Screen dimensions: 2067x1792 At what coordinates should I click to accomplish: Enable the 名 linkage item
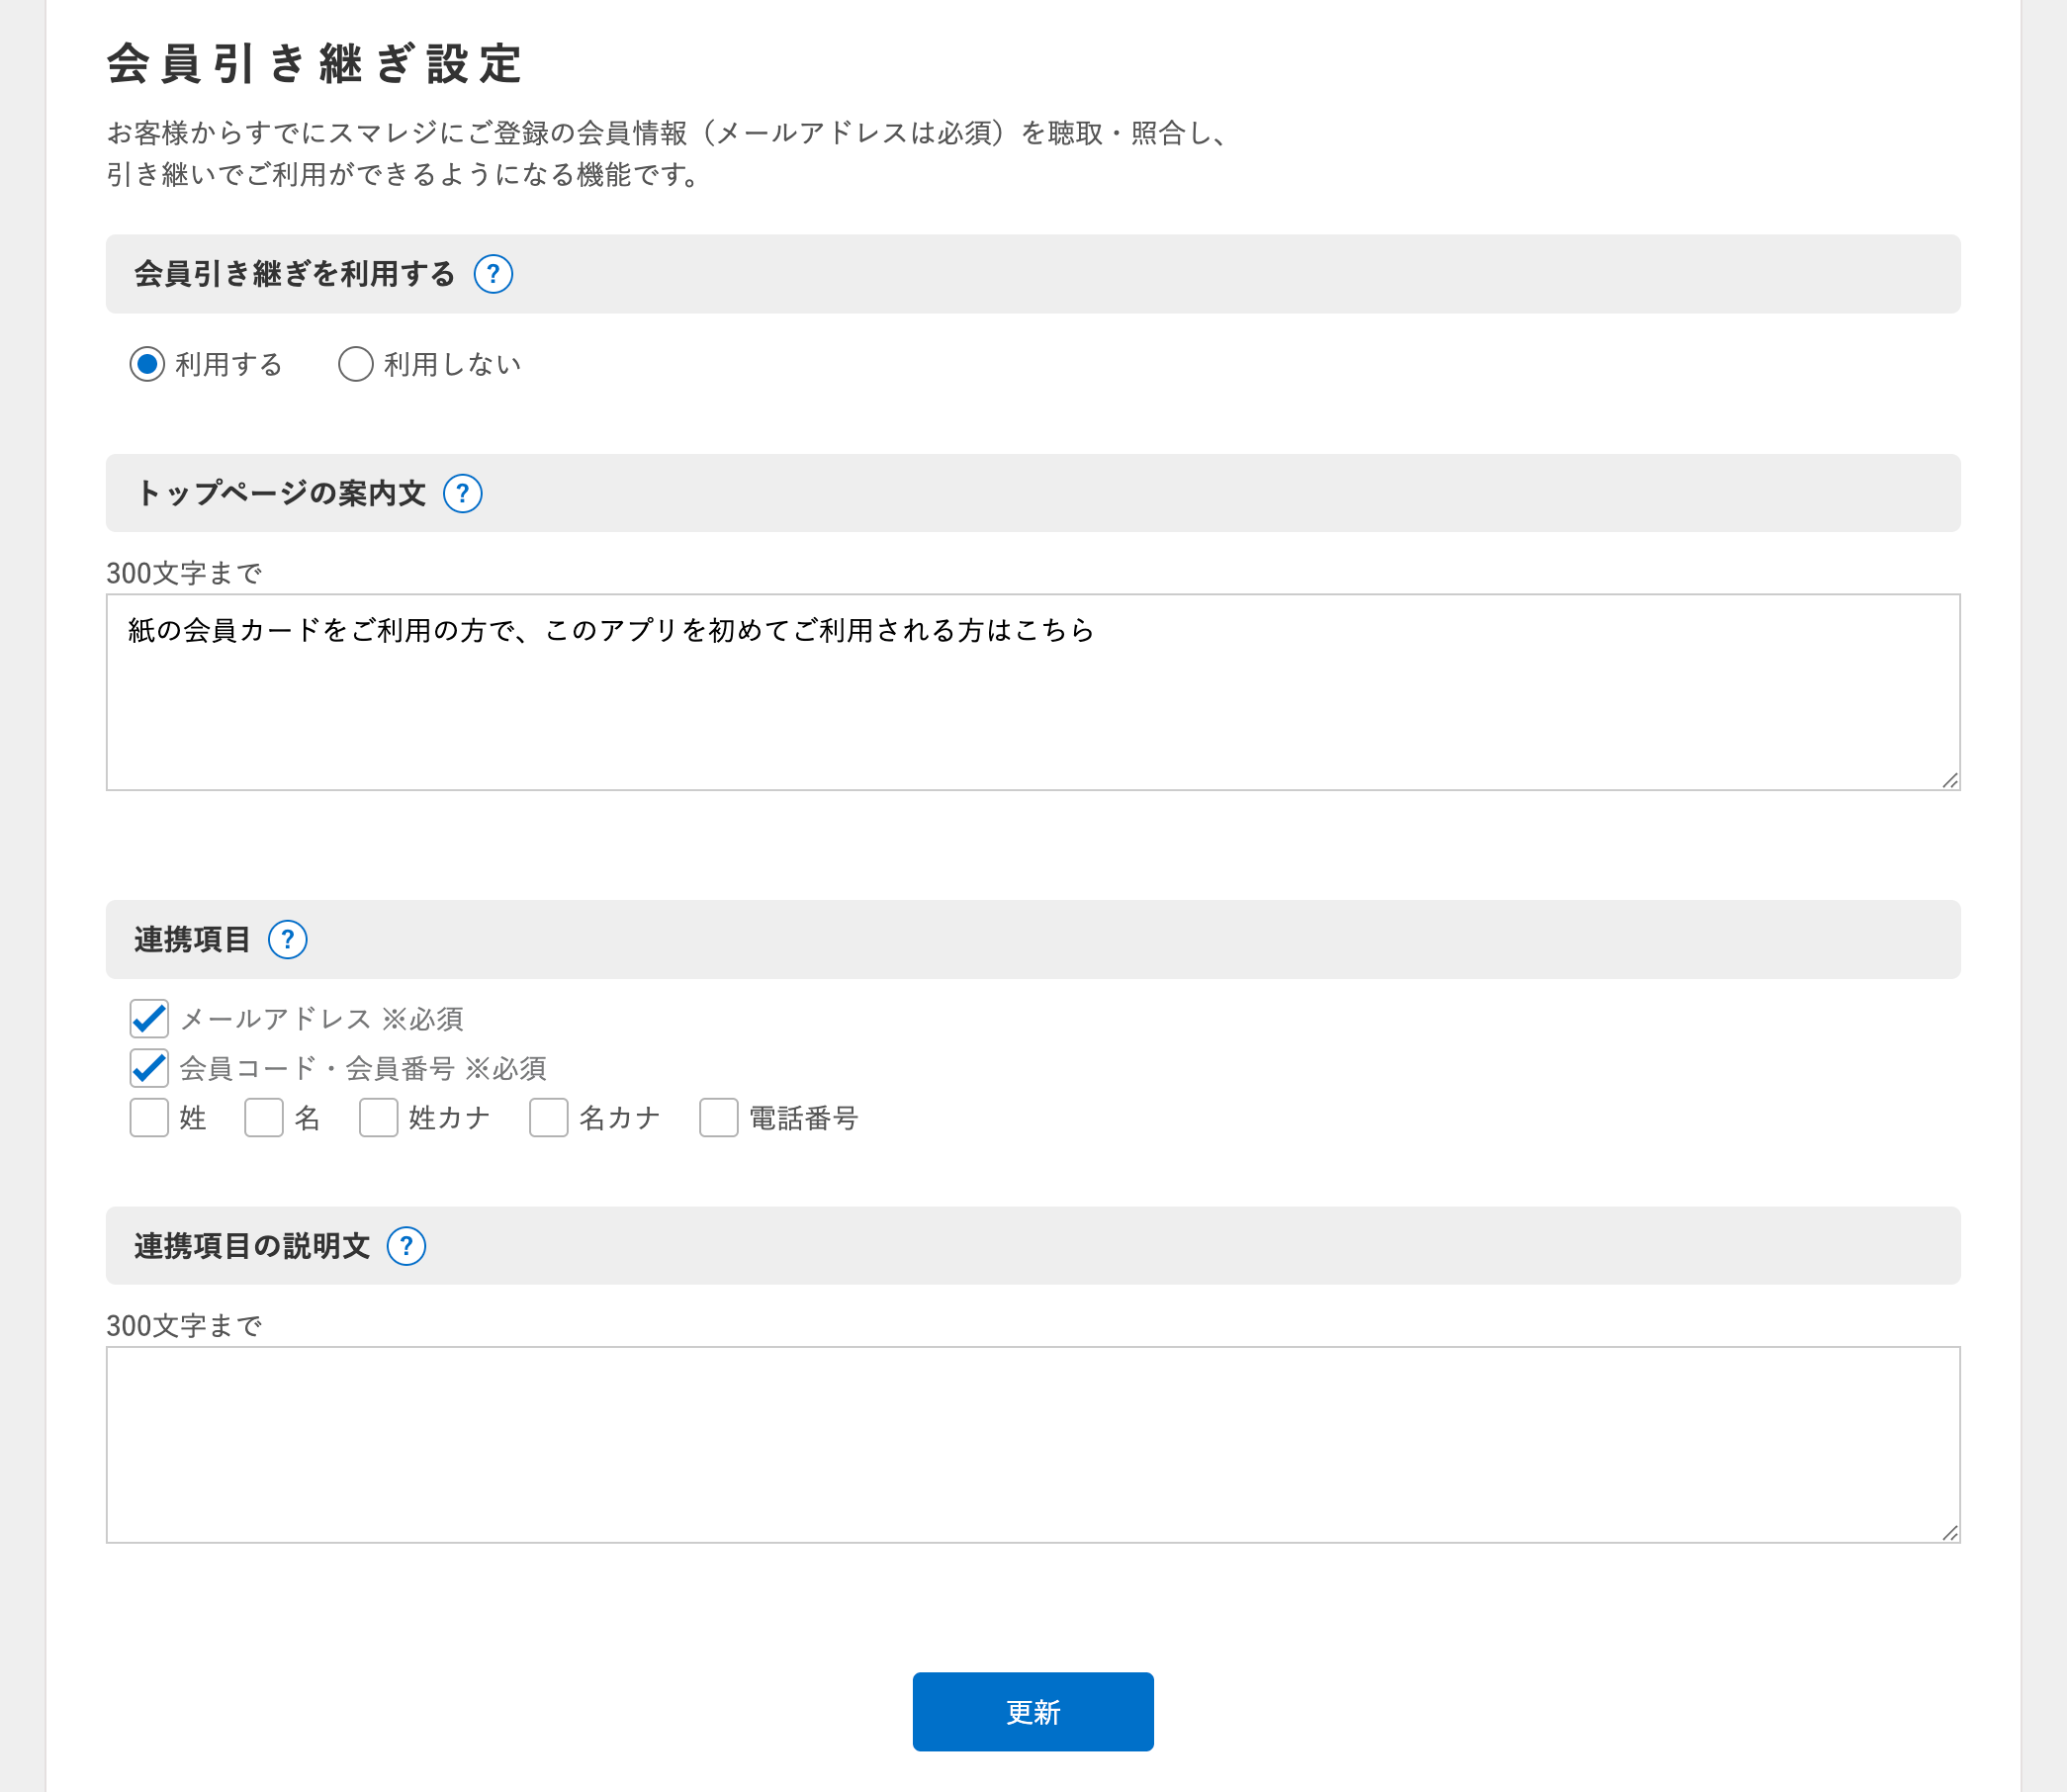click(x=263, y=1118)
